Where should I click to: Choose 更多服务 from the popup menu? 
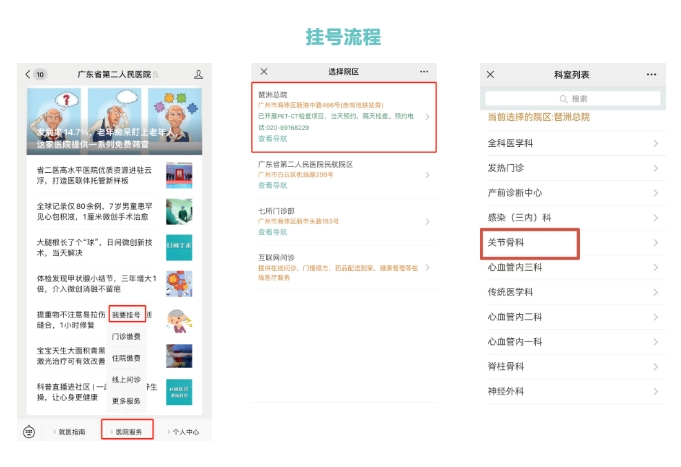tap(126, 401)
